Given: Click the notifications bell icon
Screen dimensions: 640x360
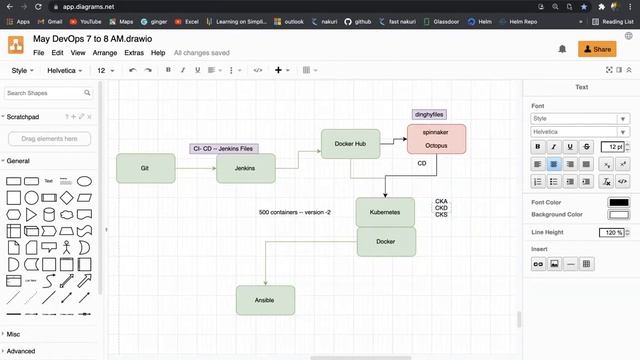Looking at the screenshot, I should coord(562,49).
